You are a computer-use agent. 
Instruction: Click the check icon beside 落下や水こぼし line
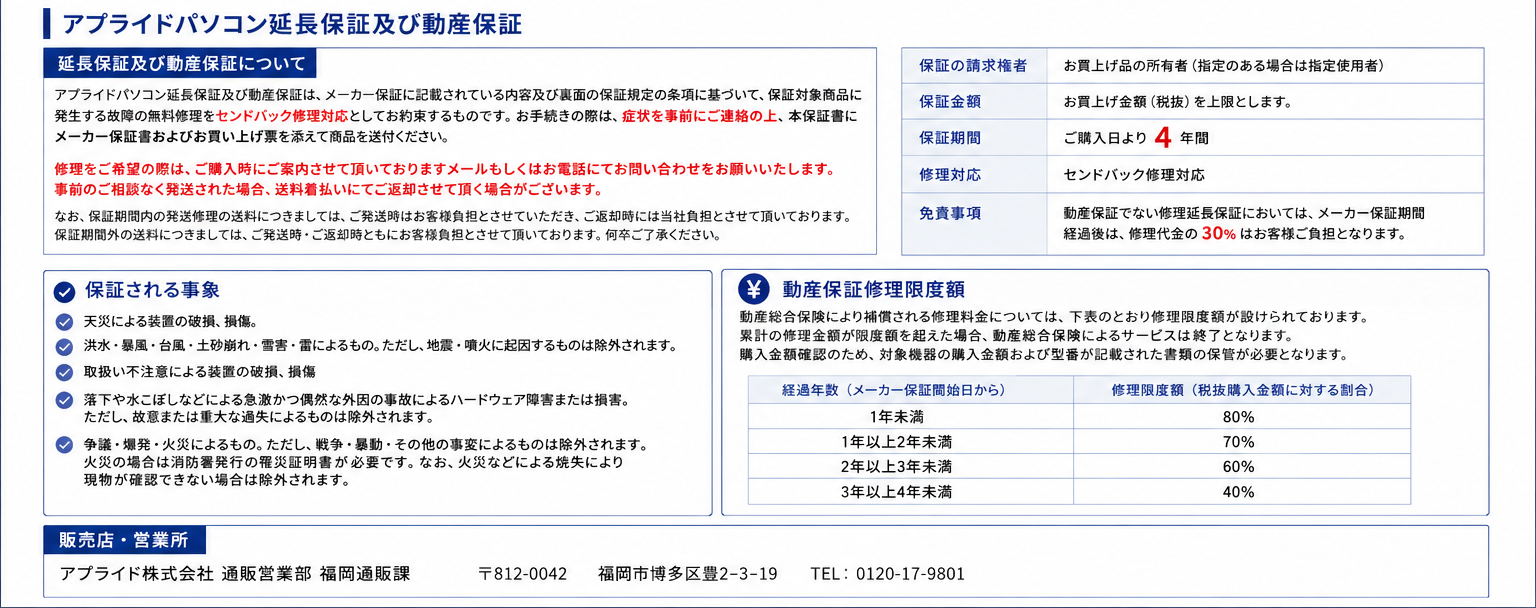click(64, 400)
